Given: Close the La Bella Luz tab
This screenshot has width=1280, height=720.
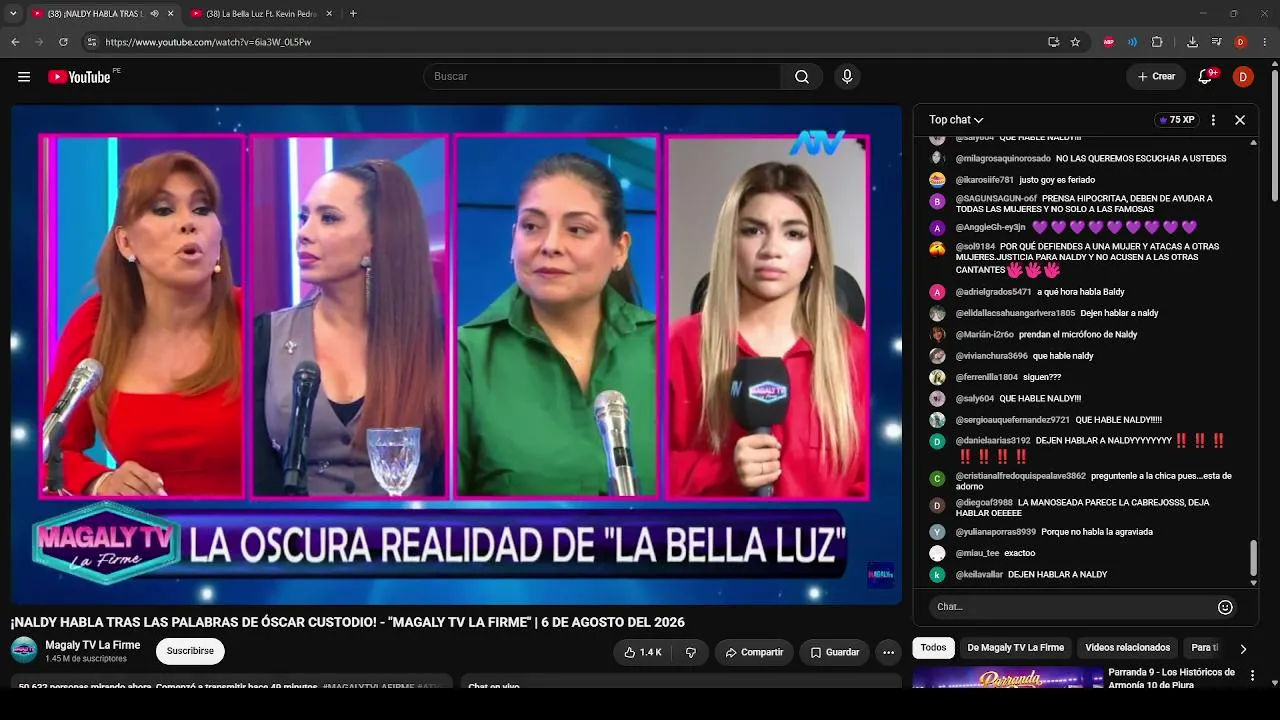Looking at the screenshot, I should [x=330, y=14].
